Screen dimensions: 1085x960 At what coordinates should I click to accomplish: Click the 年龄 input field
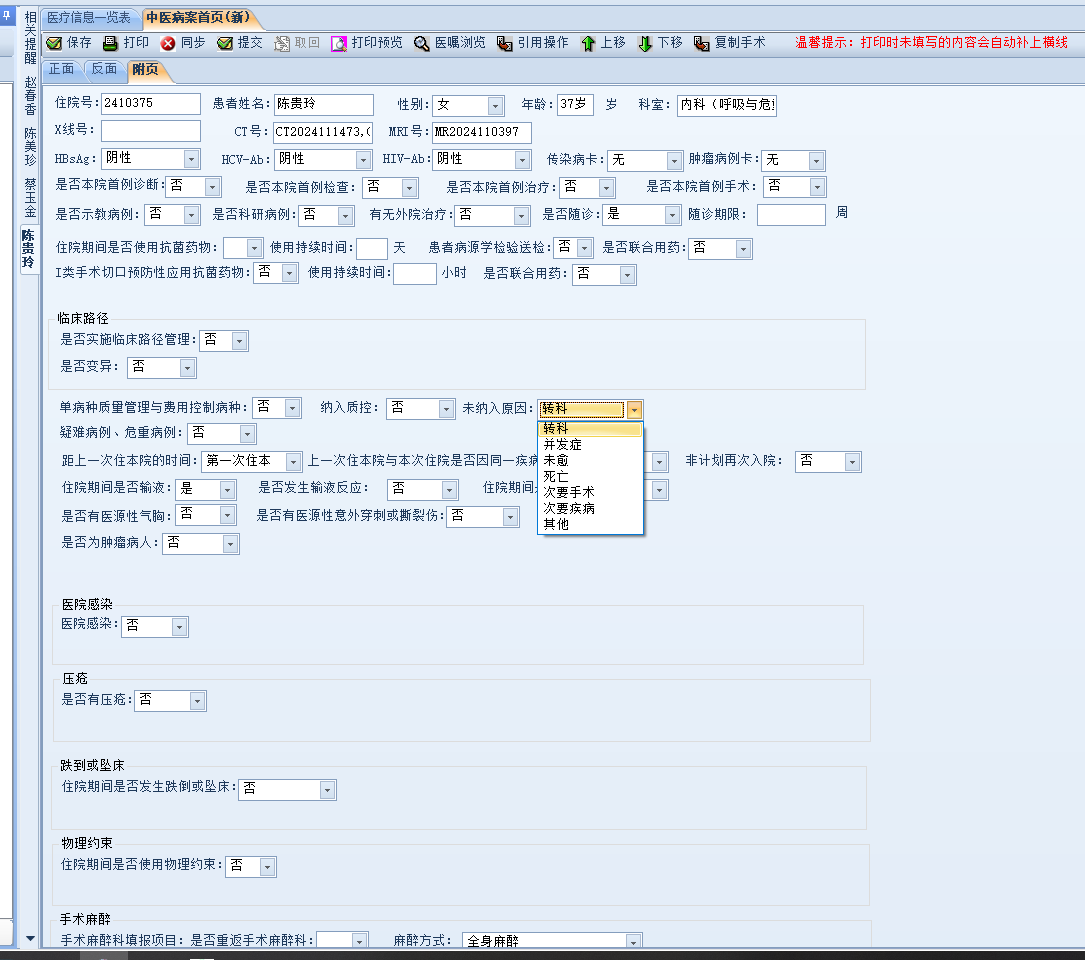pyautogui.click(x=576, y=105)
